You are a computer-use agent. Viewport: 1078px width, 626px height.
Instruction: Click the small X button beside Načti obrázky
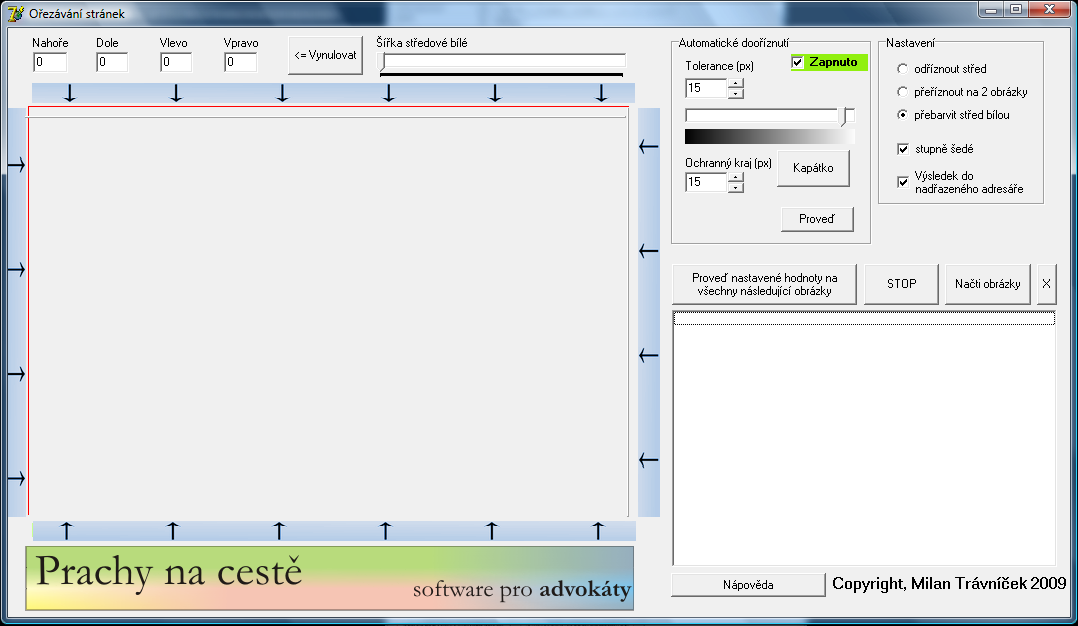[x=1046, y=284]
